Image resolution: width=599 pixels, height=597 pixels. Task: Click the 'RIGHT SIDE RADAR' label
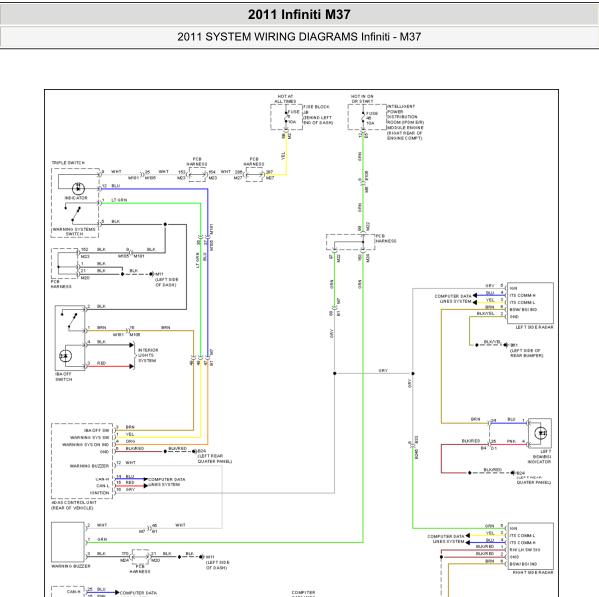533,573
